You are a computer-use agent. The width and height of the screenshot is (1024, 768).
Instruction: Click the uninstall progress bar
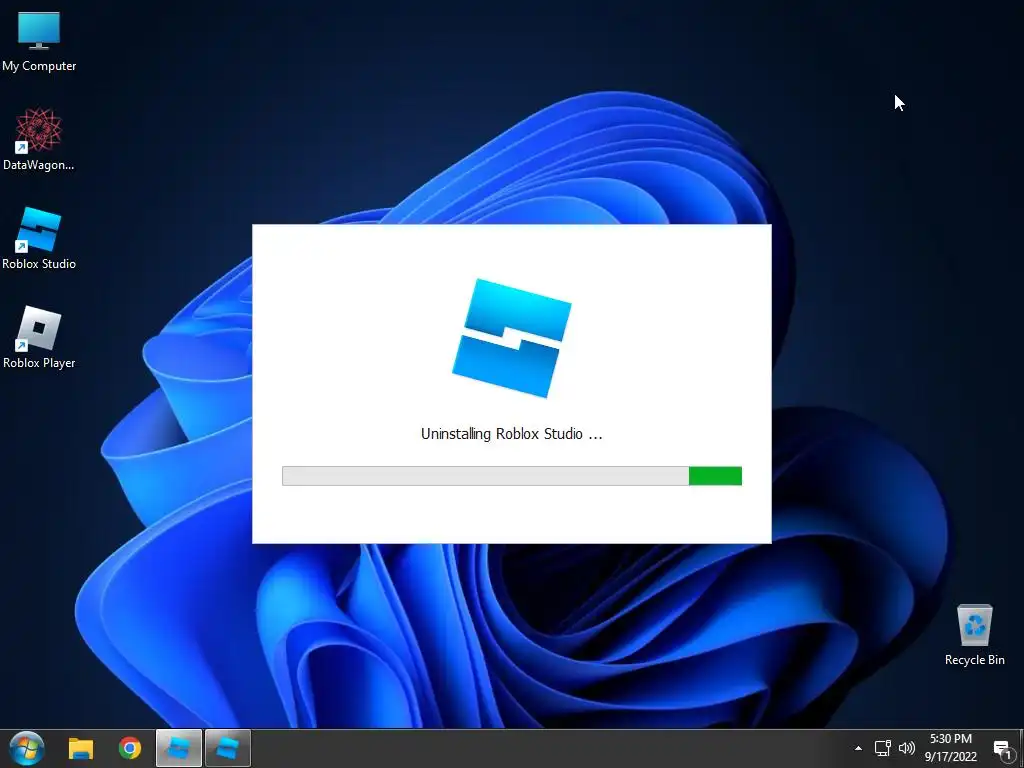click(512, 476)
